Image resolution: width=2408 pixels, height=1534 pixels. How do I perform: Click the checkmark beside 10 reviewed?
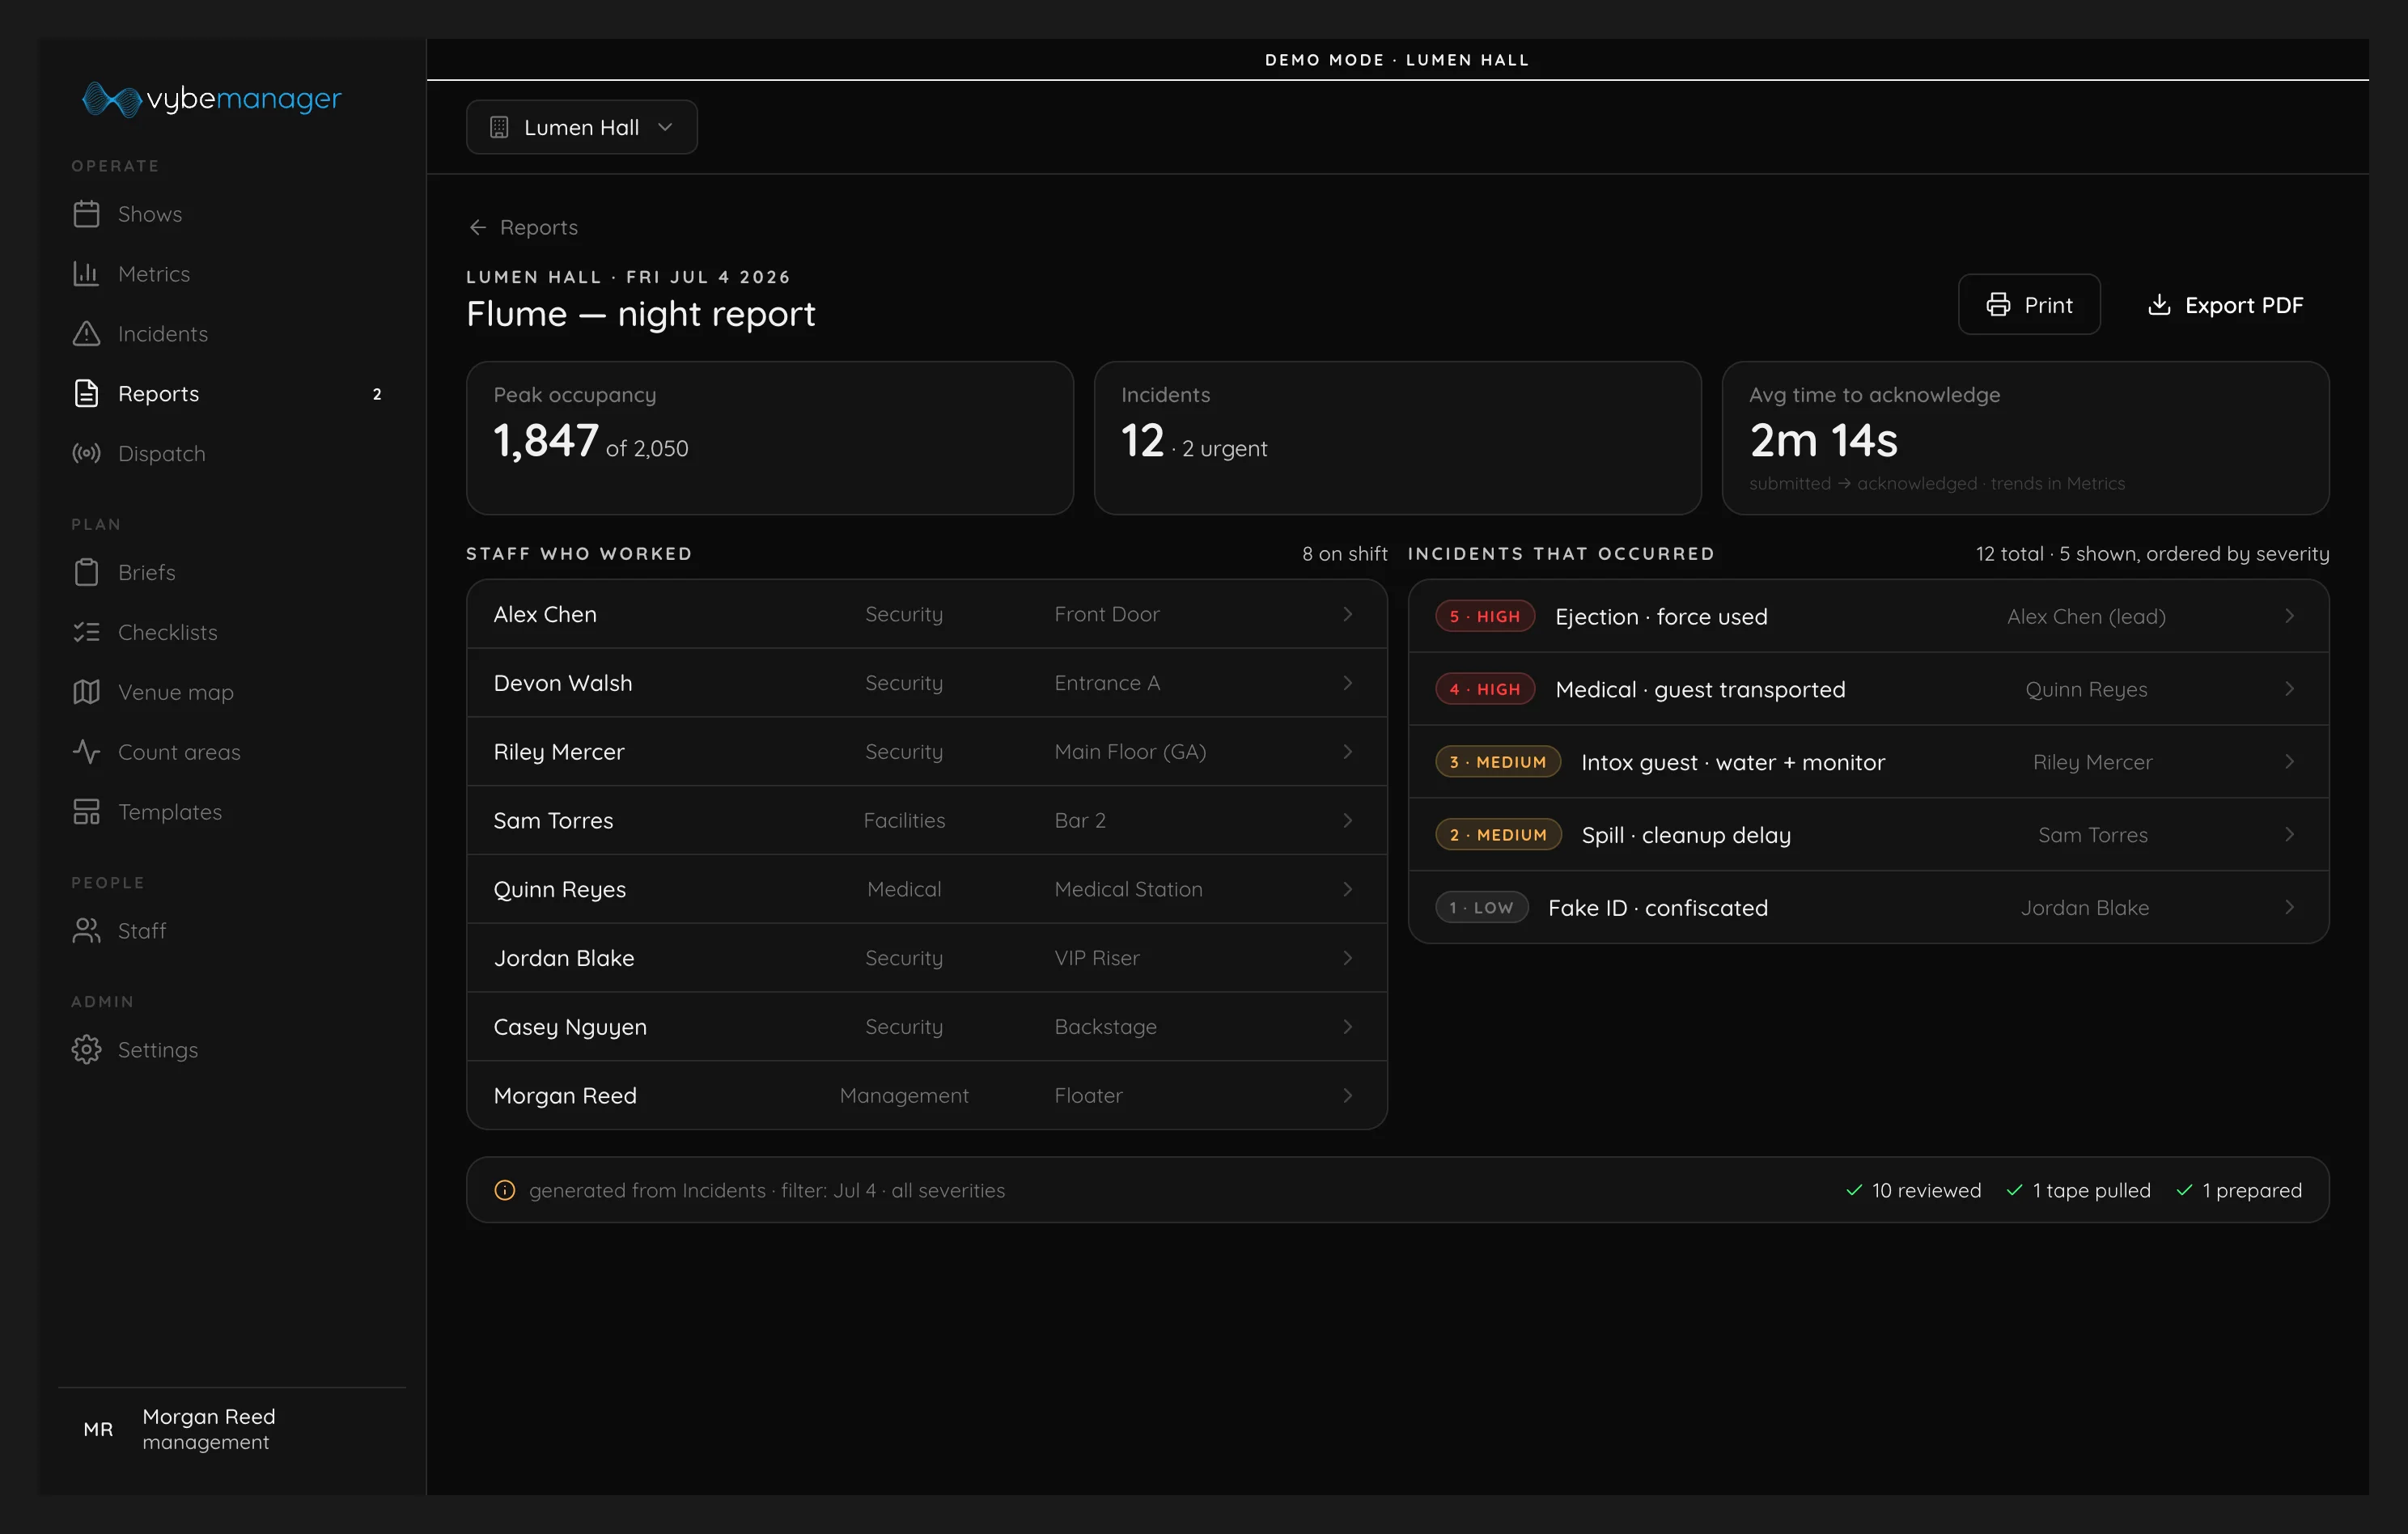(x=1854, y=1190)
